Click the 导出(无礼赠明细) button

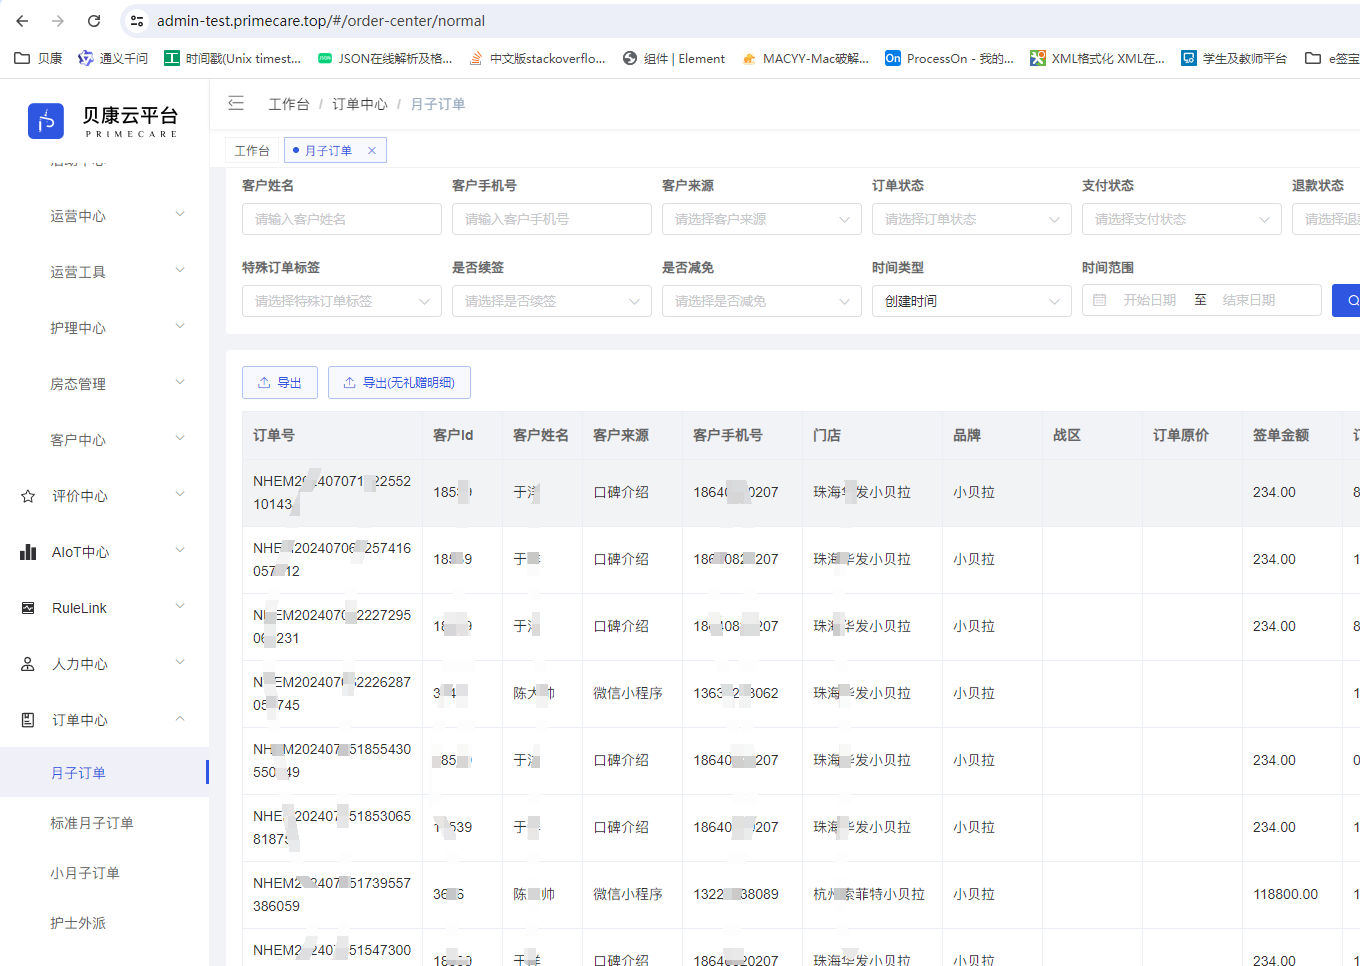399,382
